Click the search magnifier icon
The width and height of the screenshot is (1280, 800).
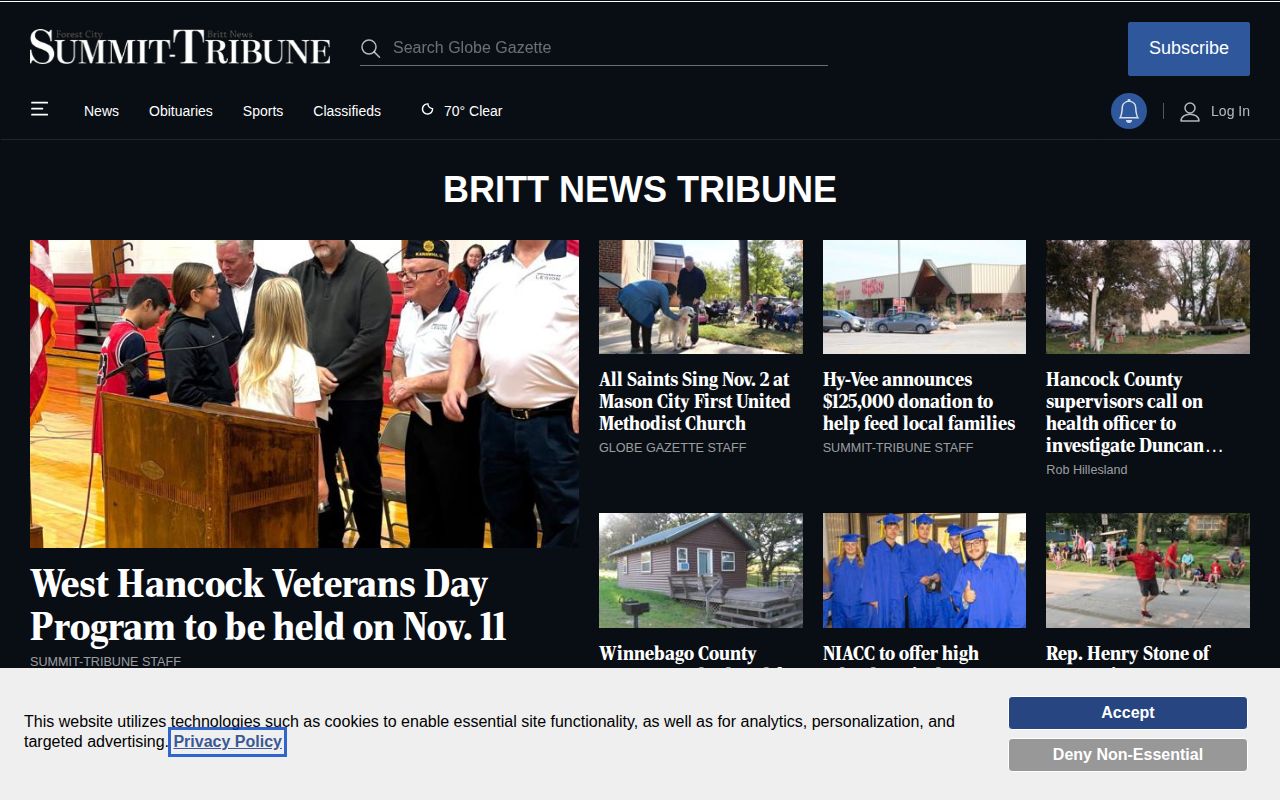(x=370, y=48)
